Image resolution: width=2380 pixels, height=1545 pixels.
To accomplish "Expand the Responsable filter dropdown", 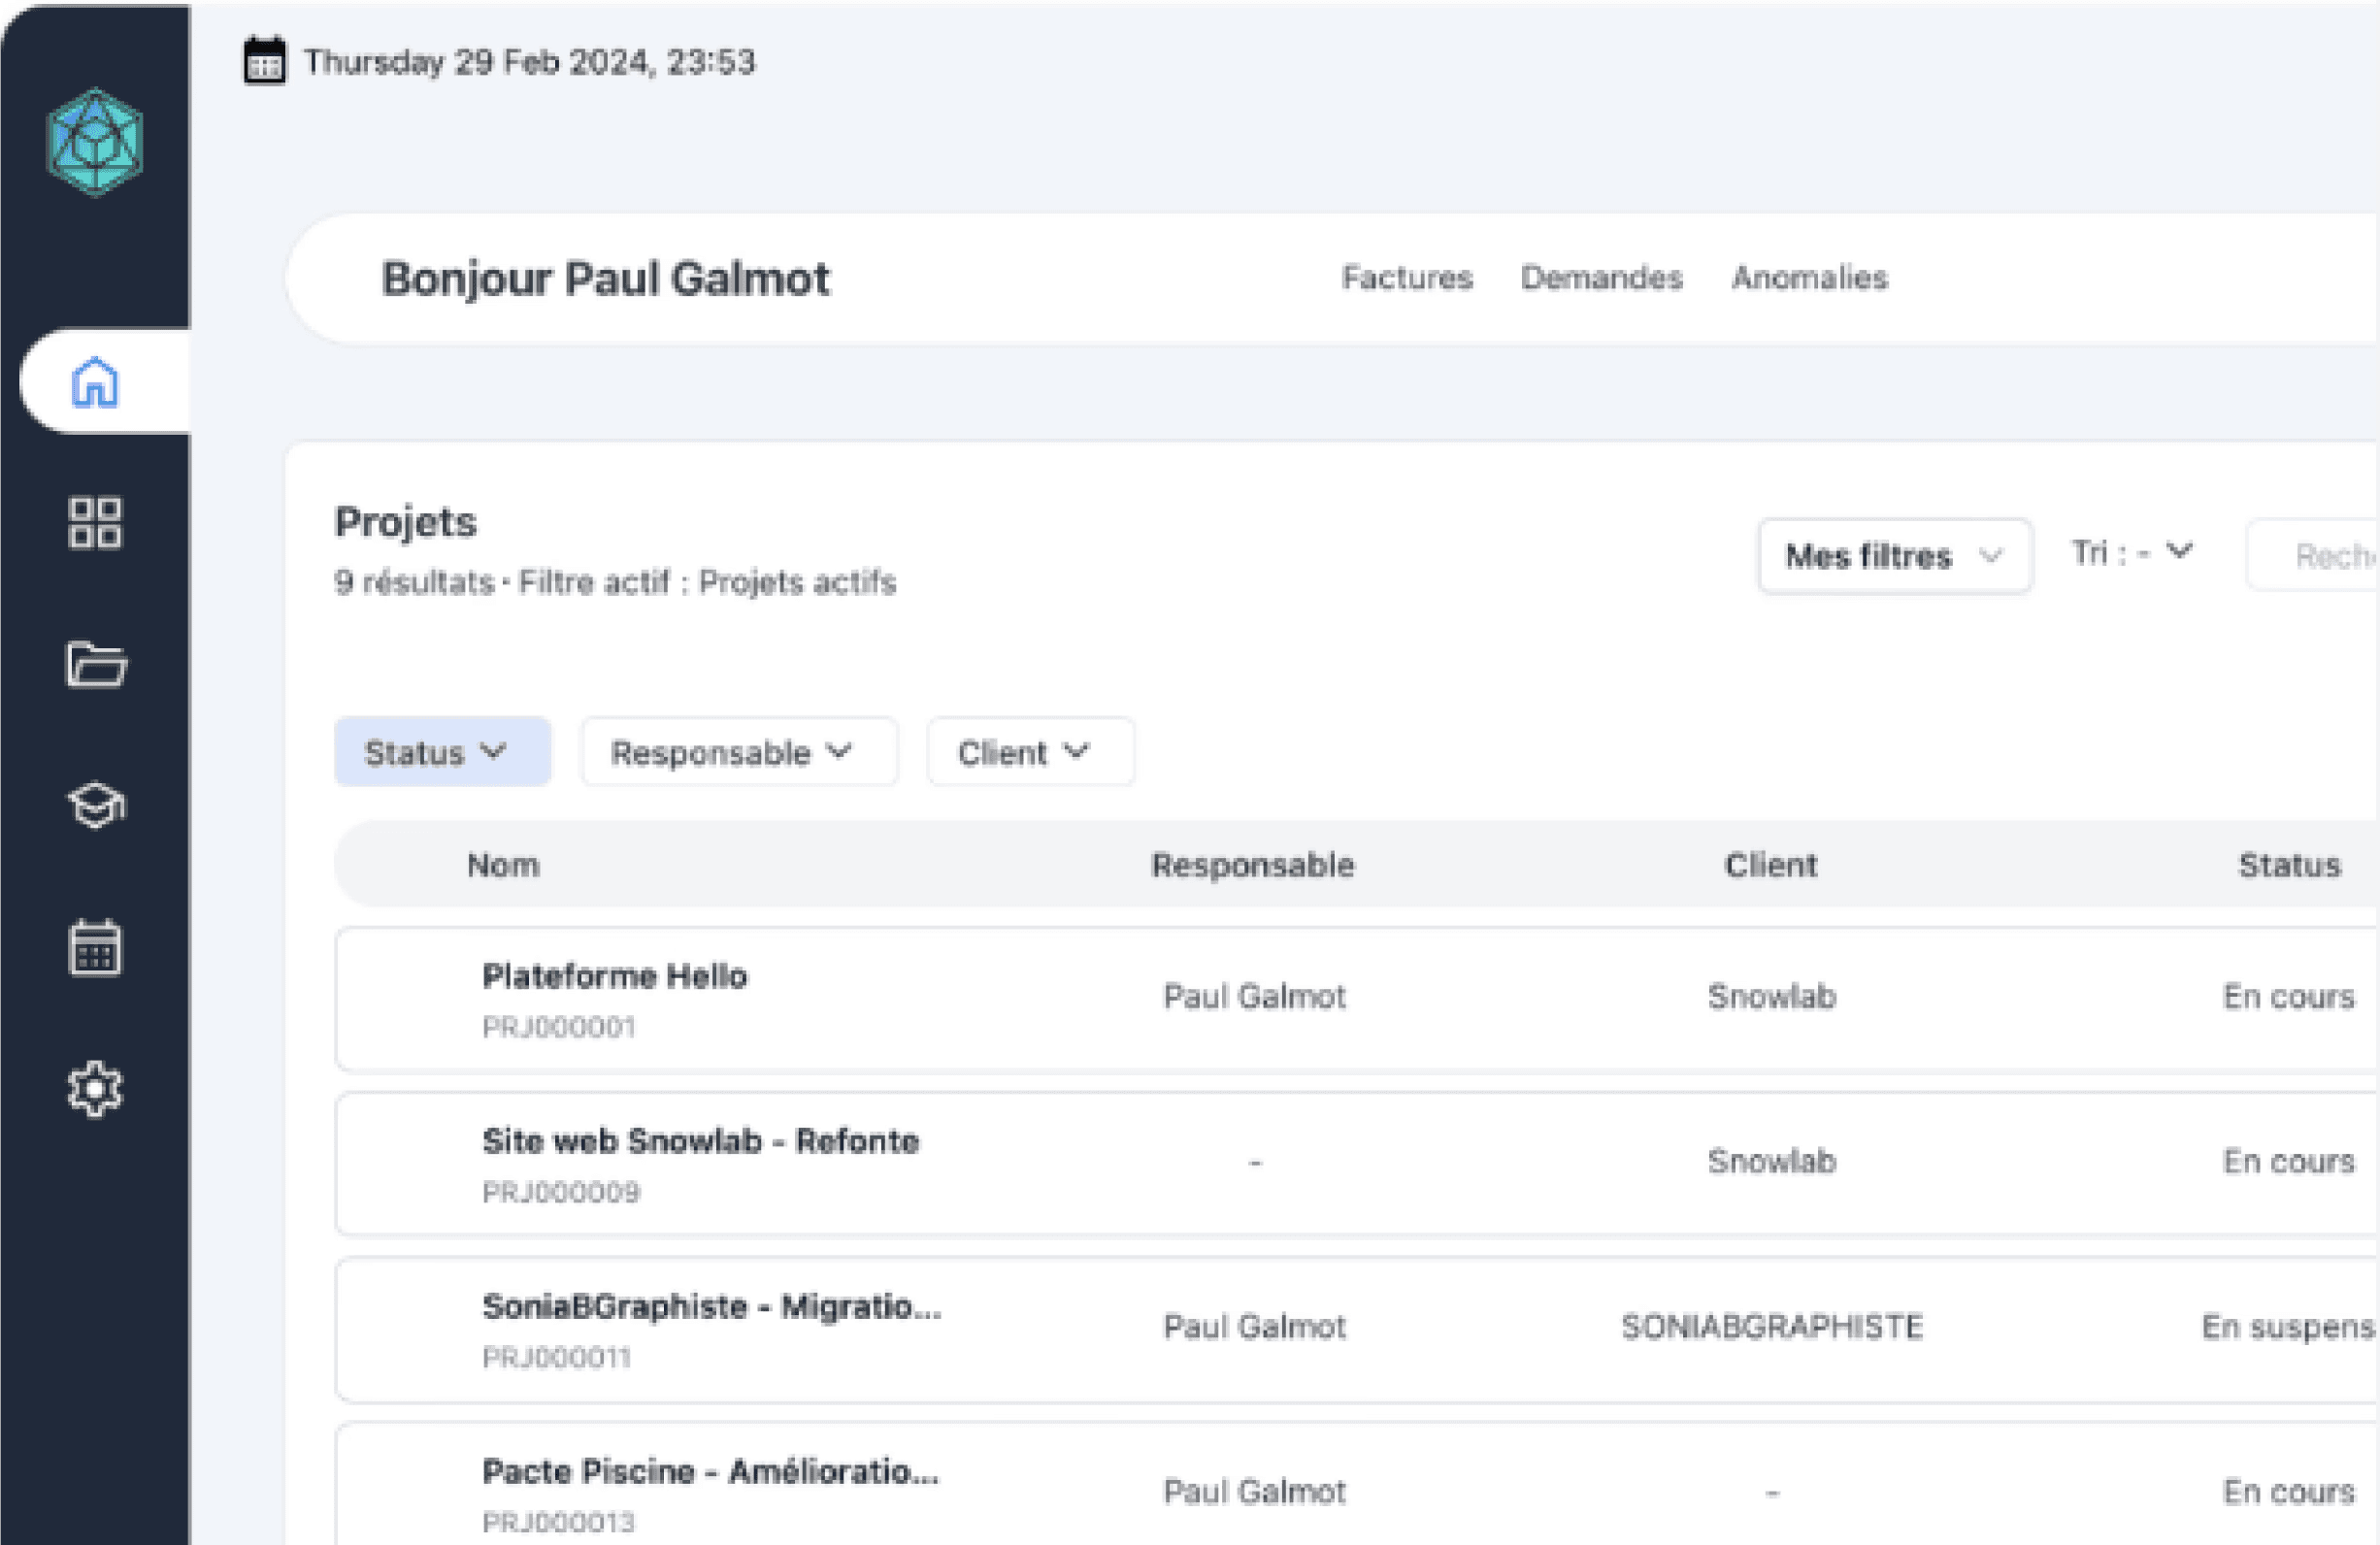I will click(738, 752).
